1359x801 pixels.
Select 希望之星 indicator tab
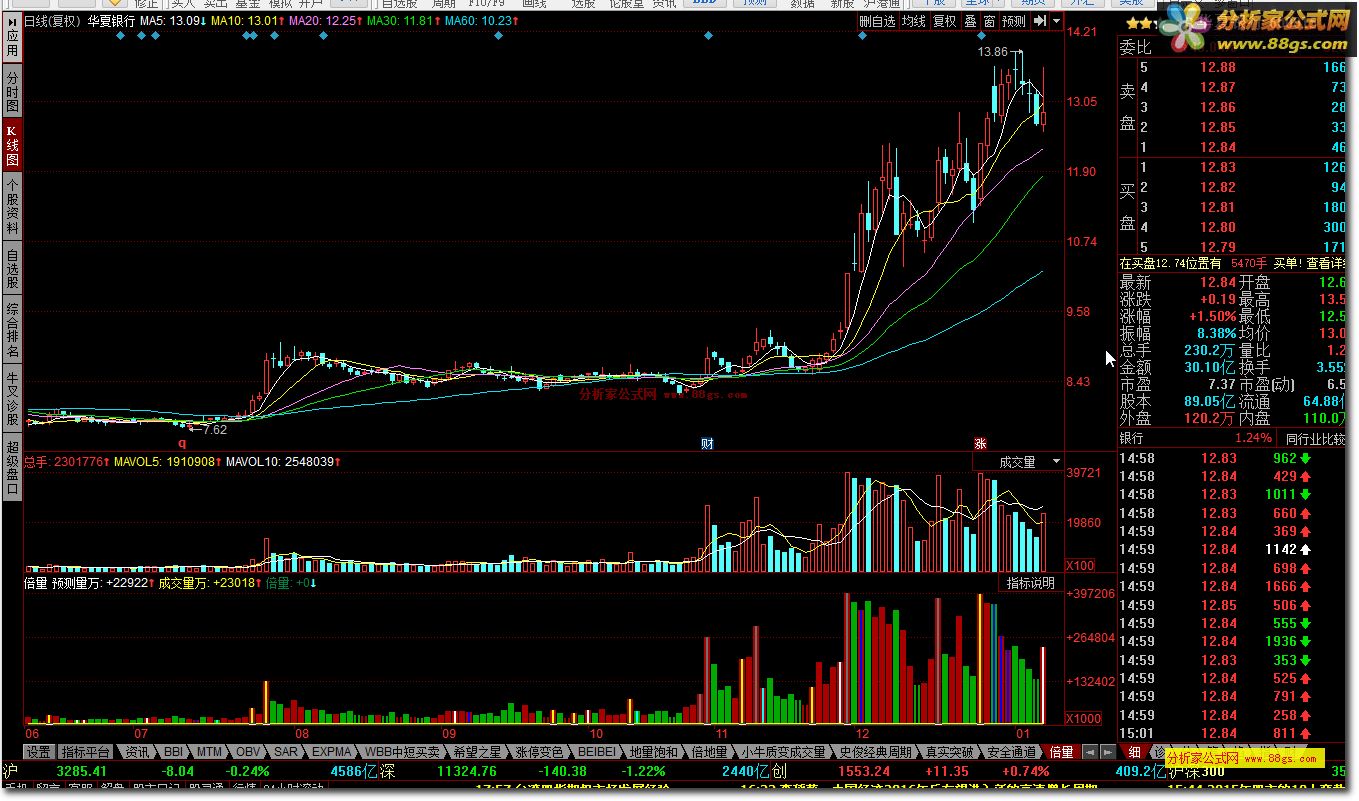477,752
